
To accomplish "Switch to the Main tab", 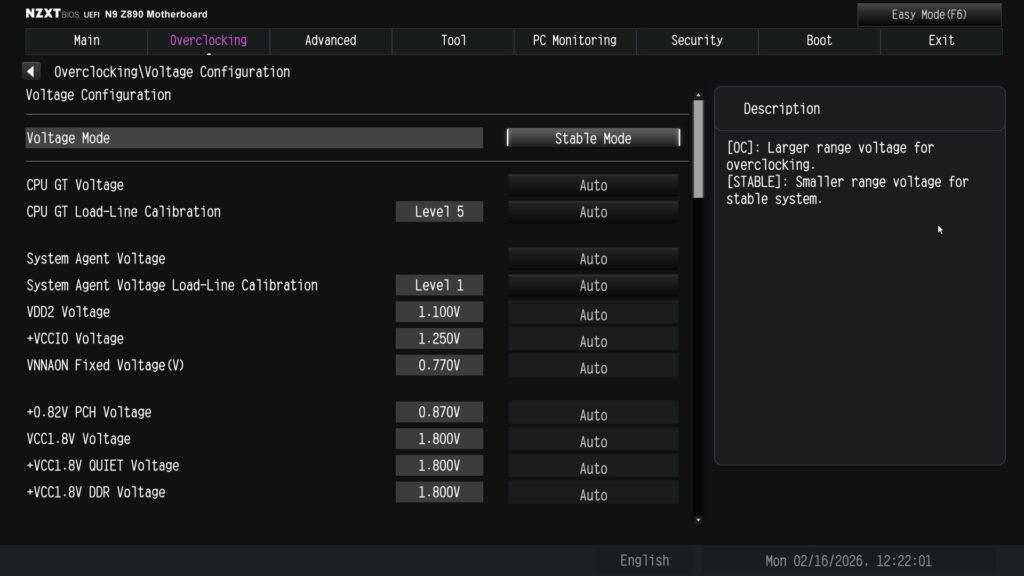I will [87, 41].
